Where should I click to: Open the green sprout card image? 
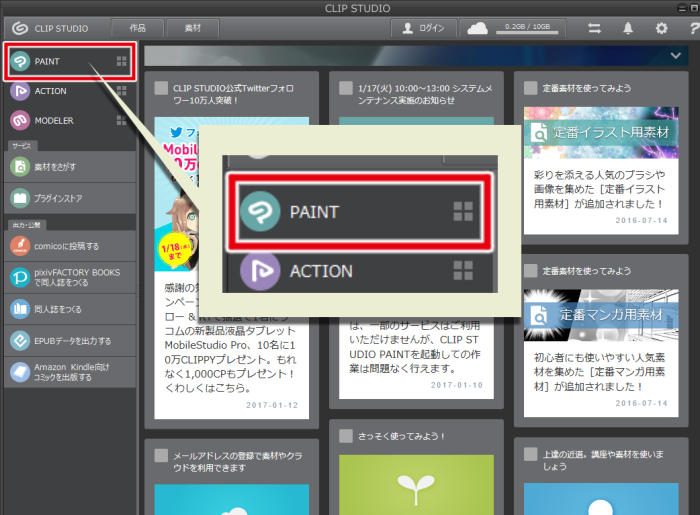pos(416,485)
